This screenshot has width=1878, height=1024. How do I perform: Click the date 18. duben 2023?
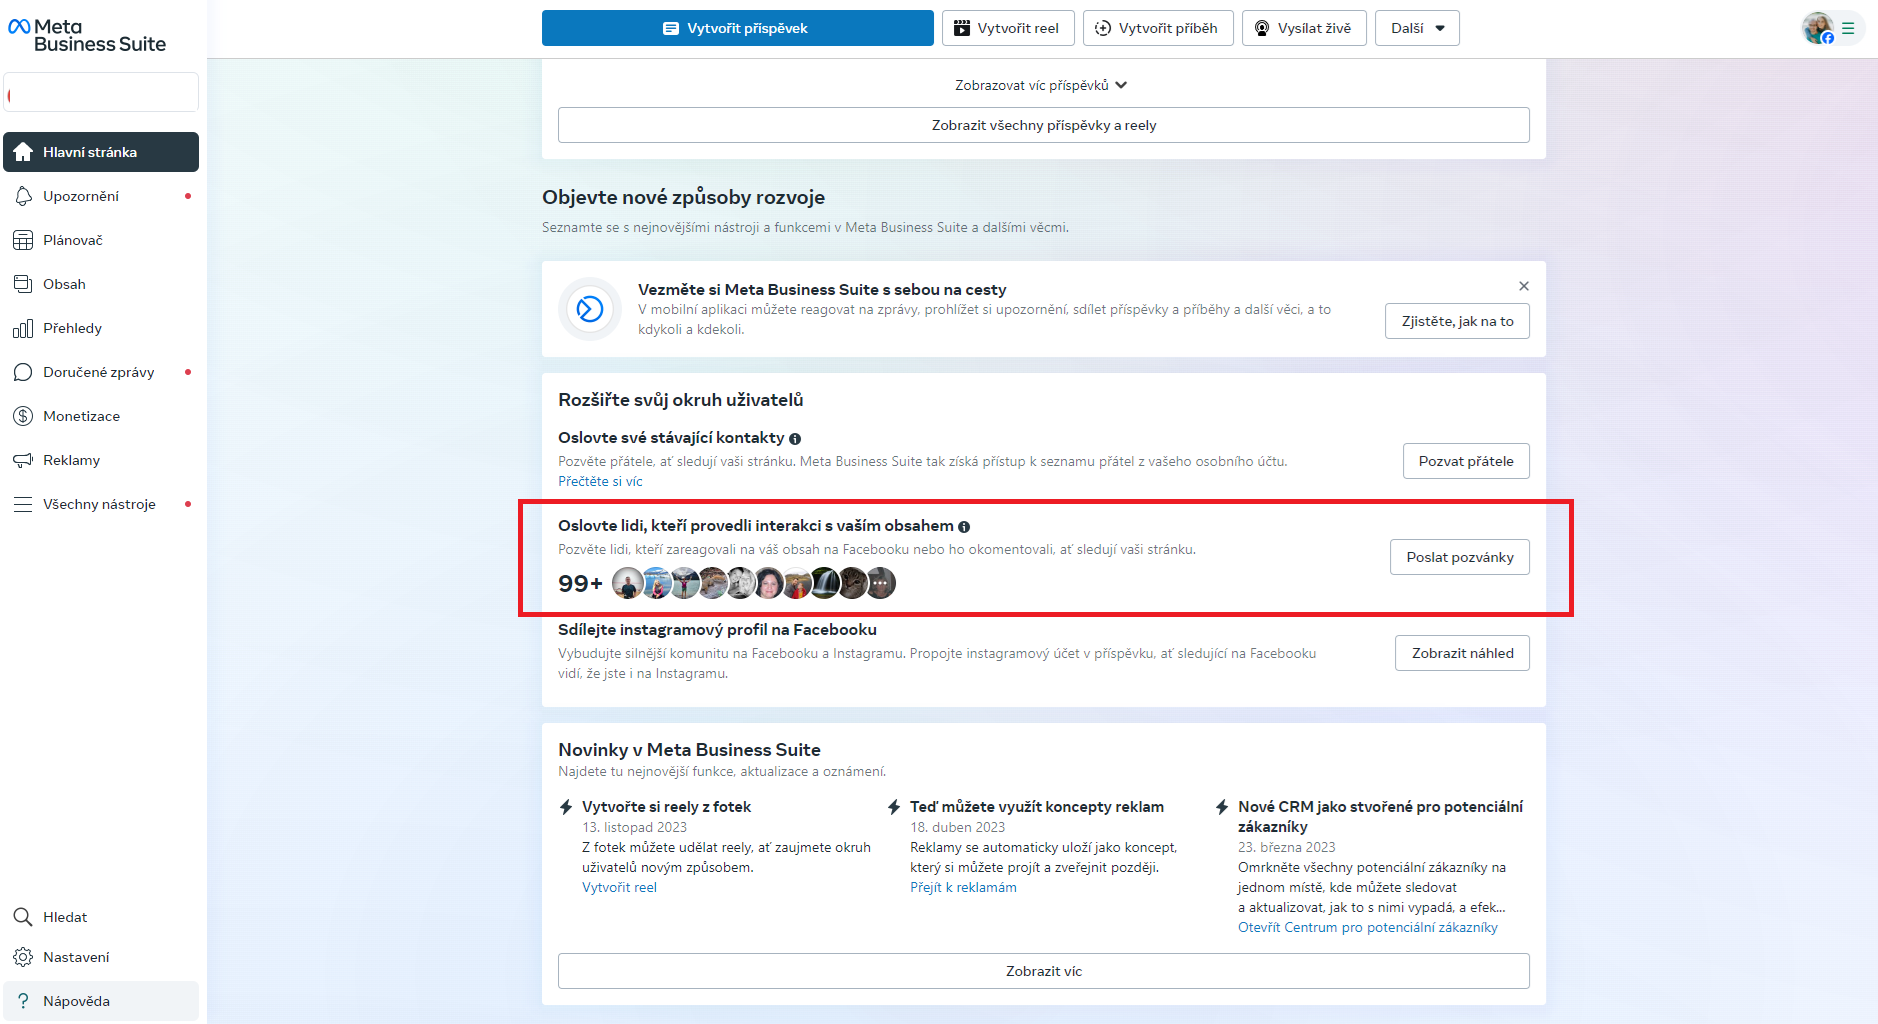tap(958, 827)
